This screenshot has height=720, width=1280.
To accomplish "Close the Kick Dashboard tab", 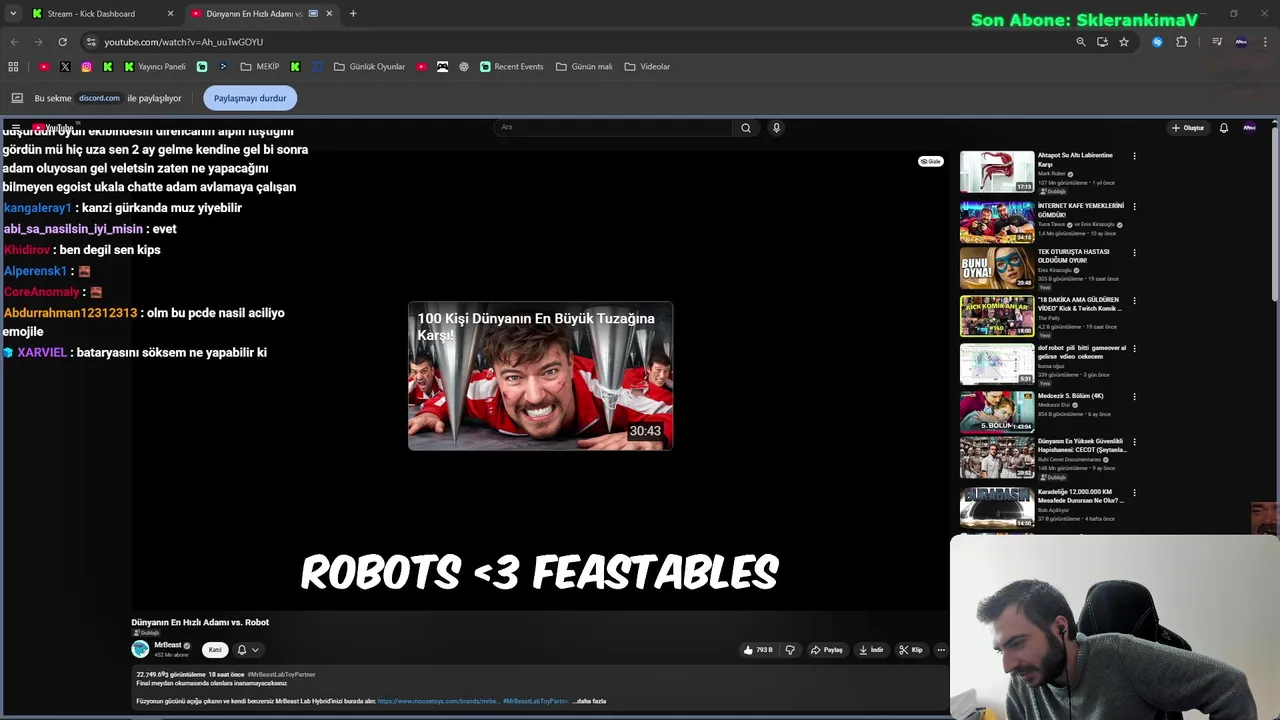I will click(170, 14).
